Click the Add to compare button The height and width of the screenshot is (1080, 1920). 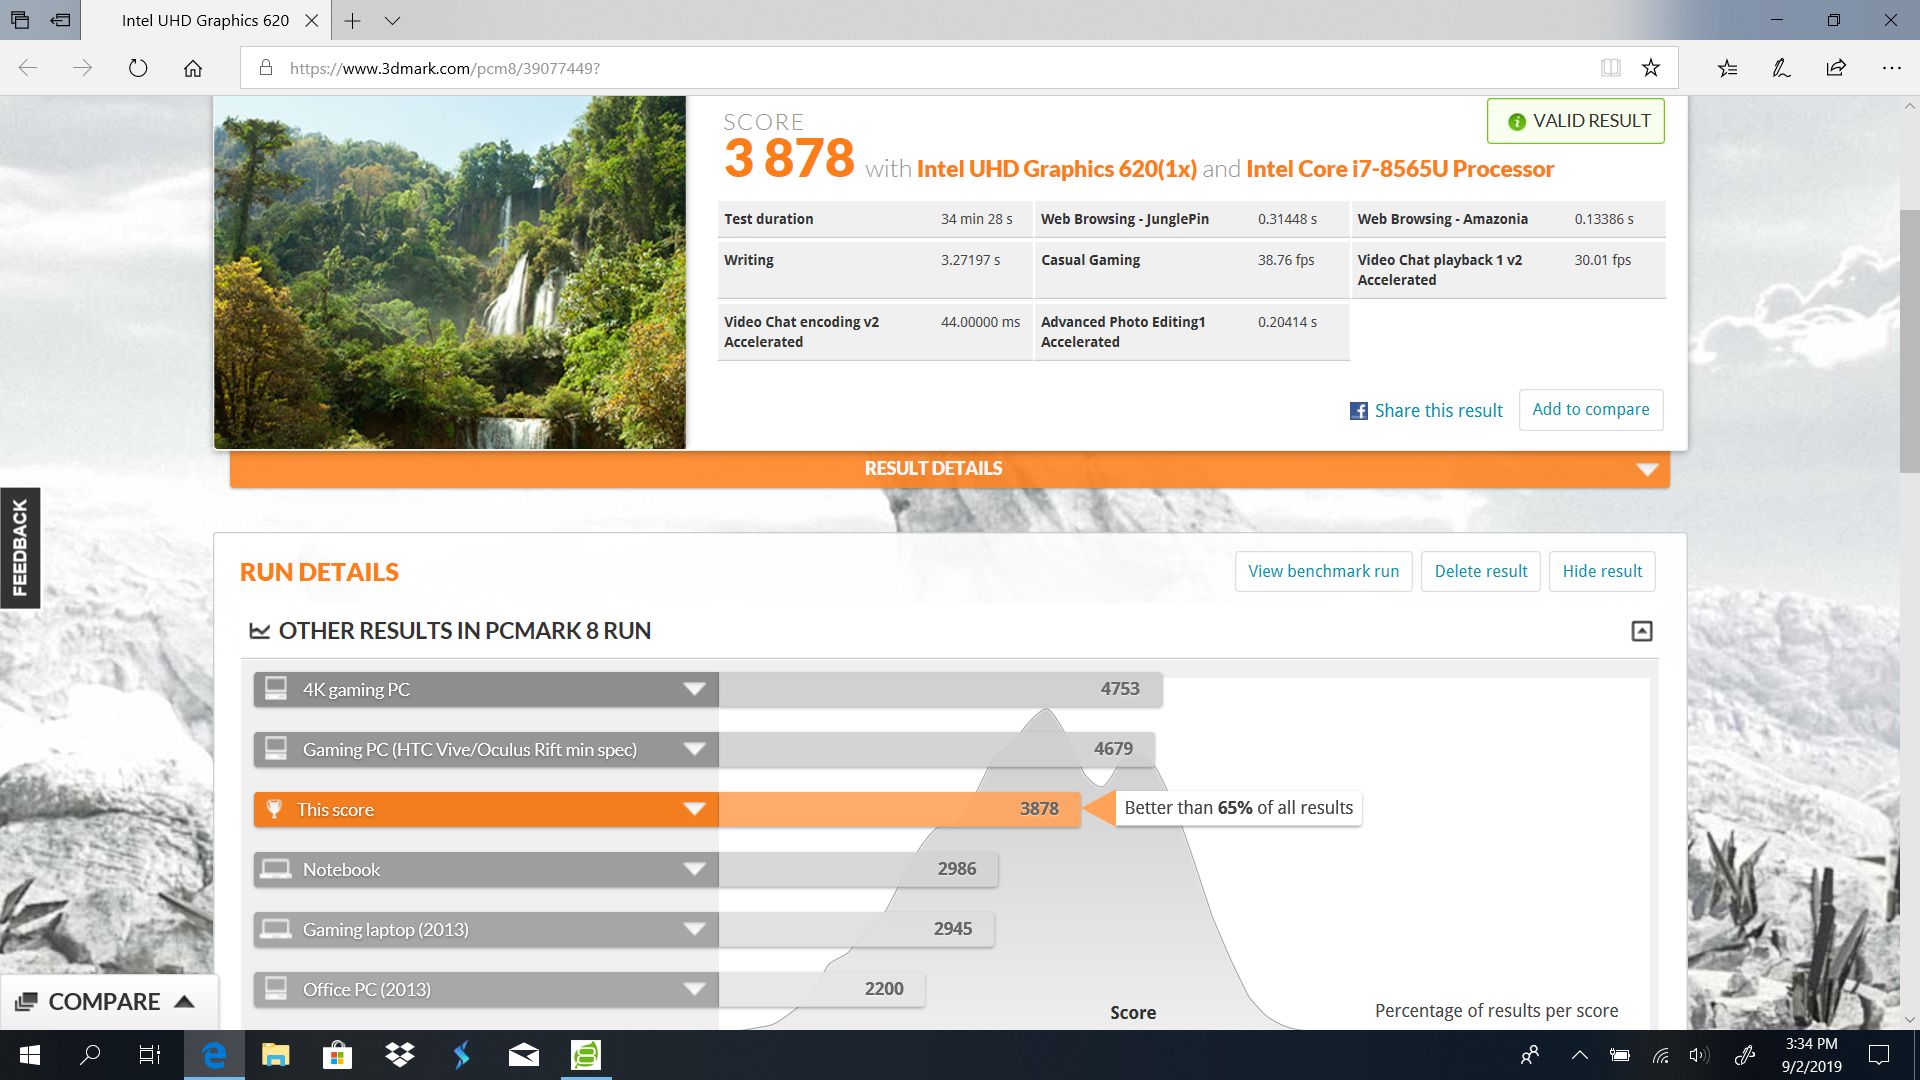(1591, 410)
